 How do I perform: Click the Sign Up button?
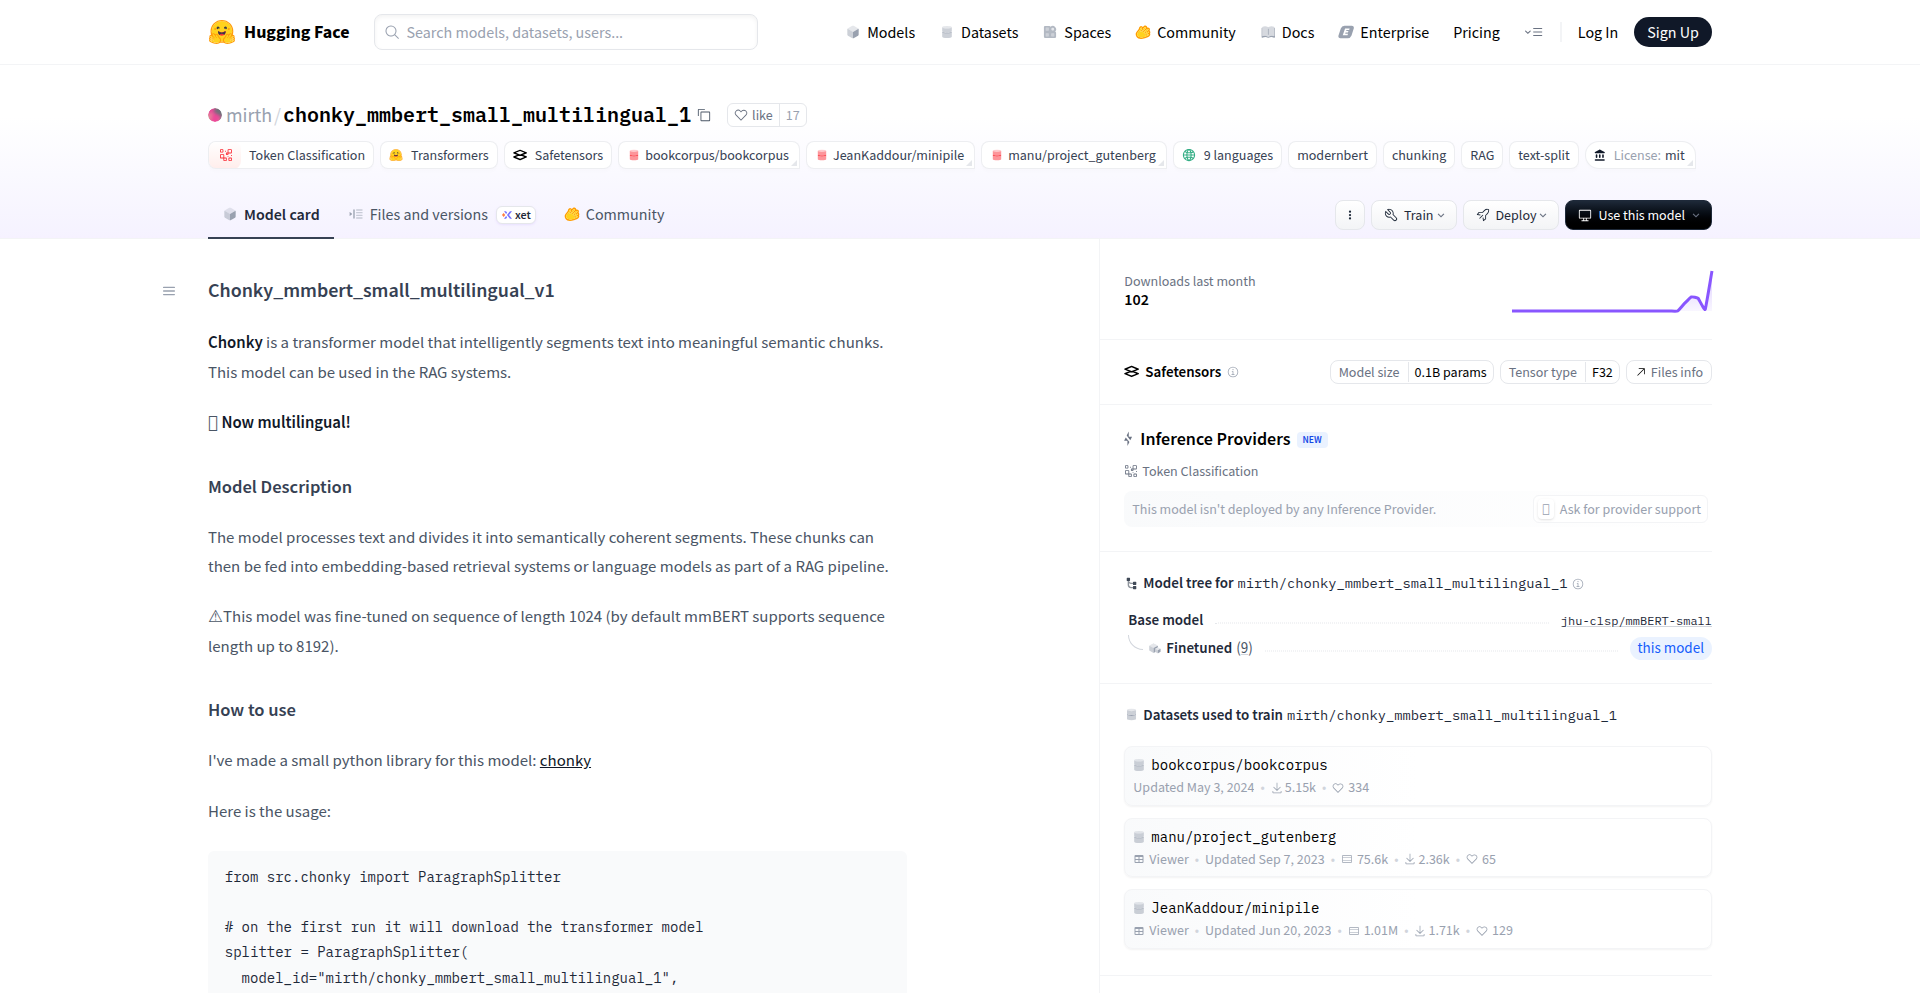coord(1672,32)
